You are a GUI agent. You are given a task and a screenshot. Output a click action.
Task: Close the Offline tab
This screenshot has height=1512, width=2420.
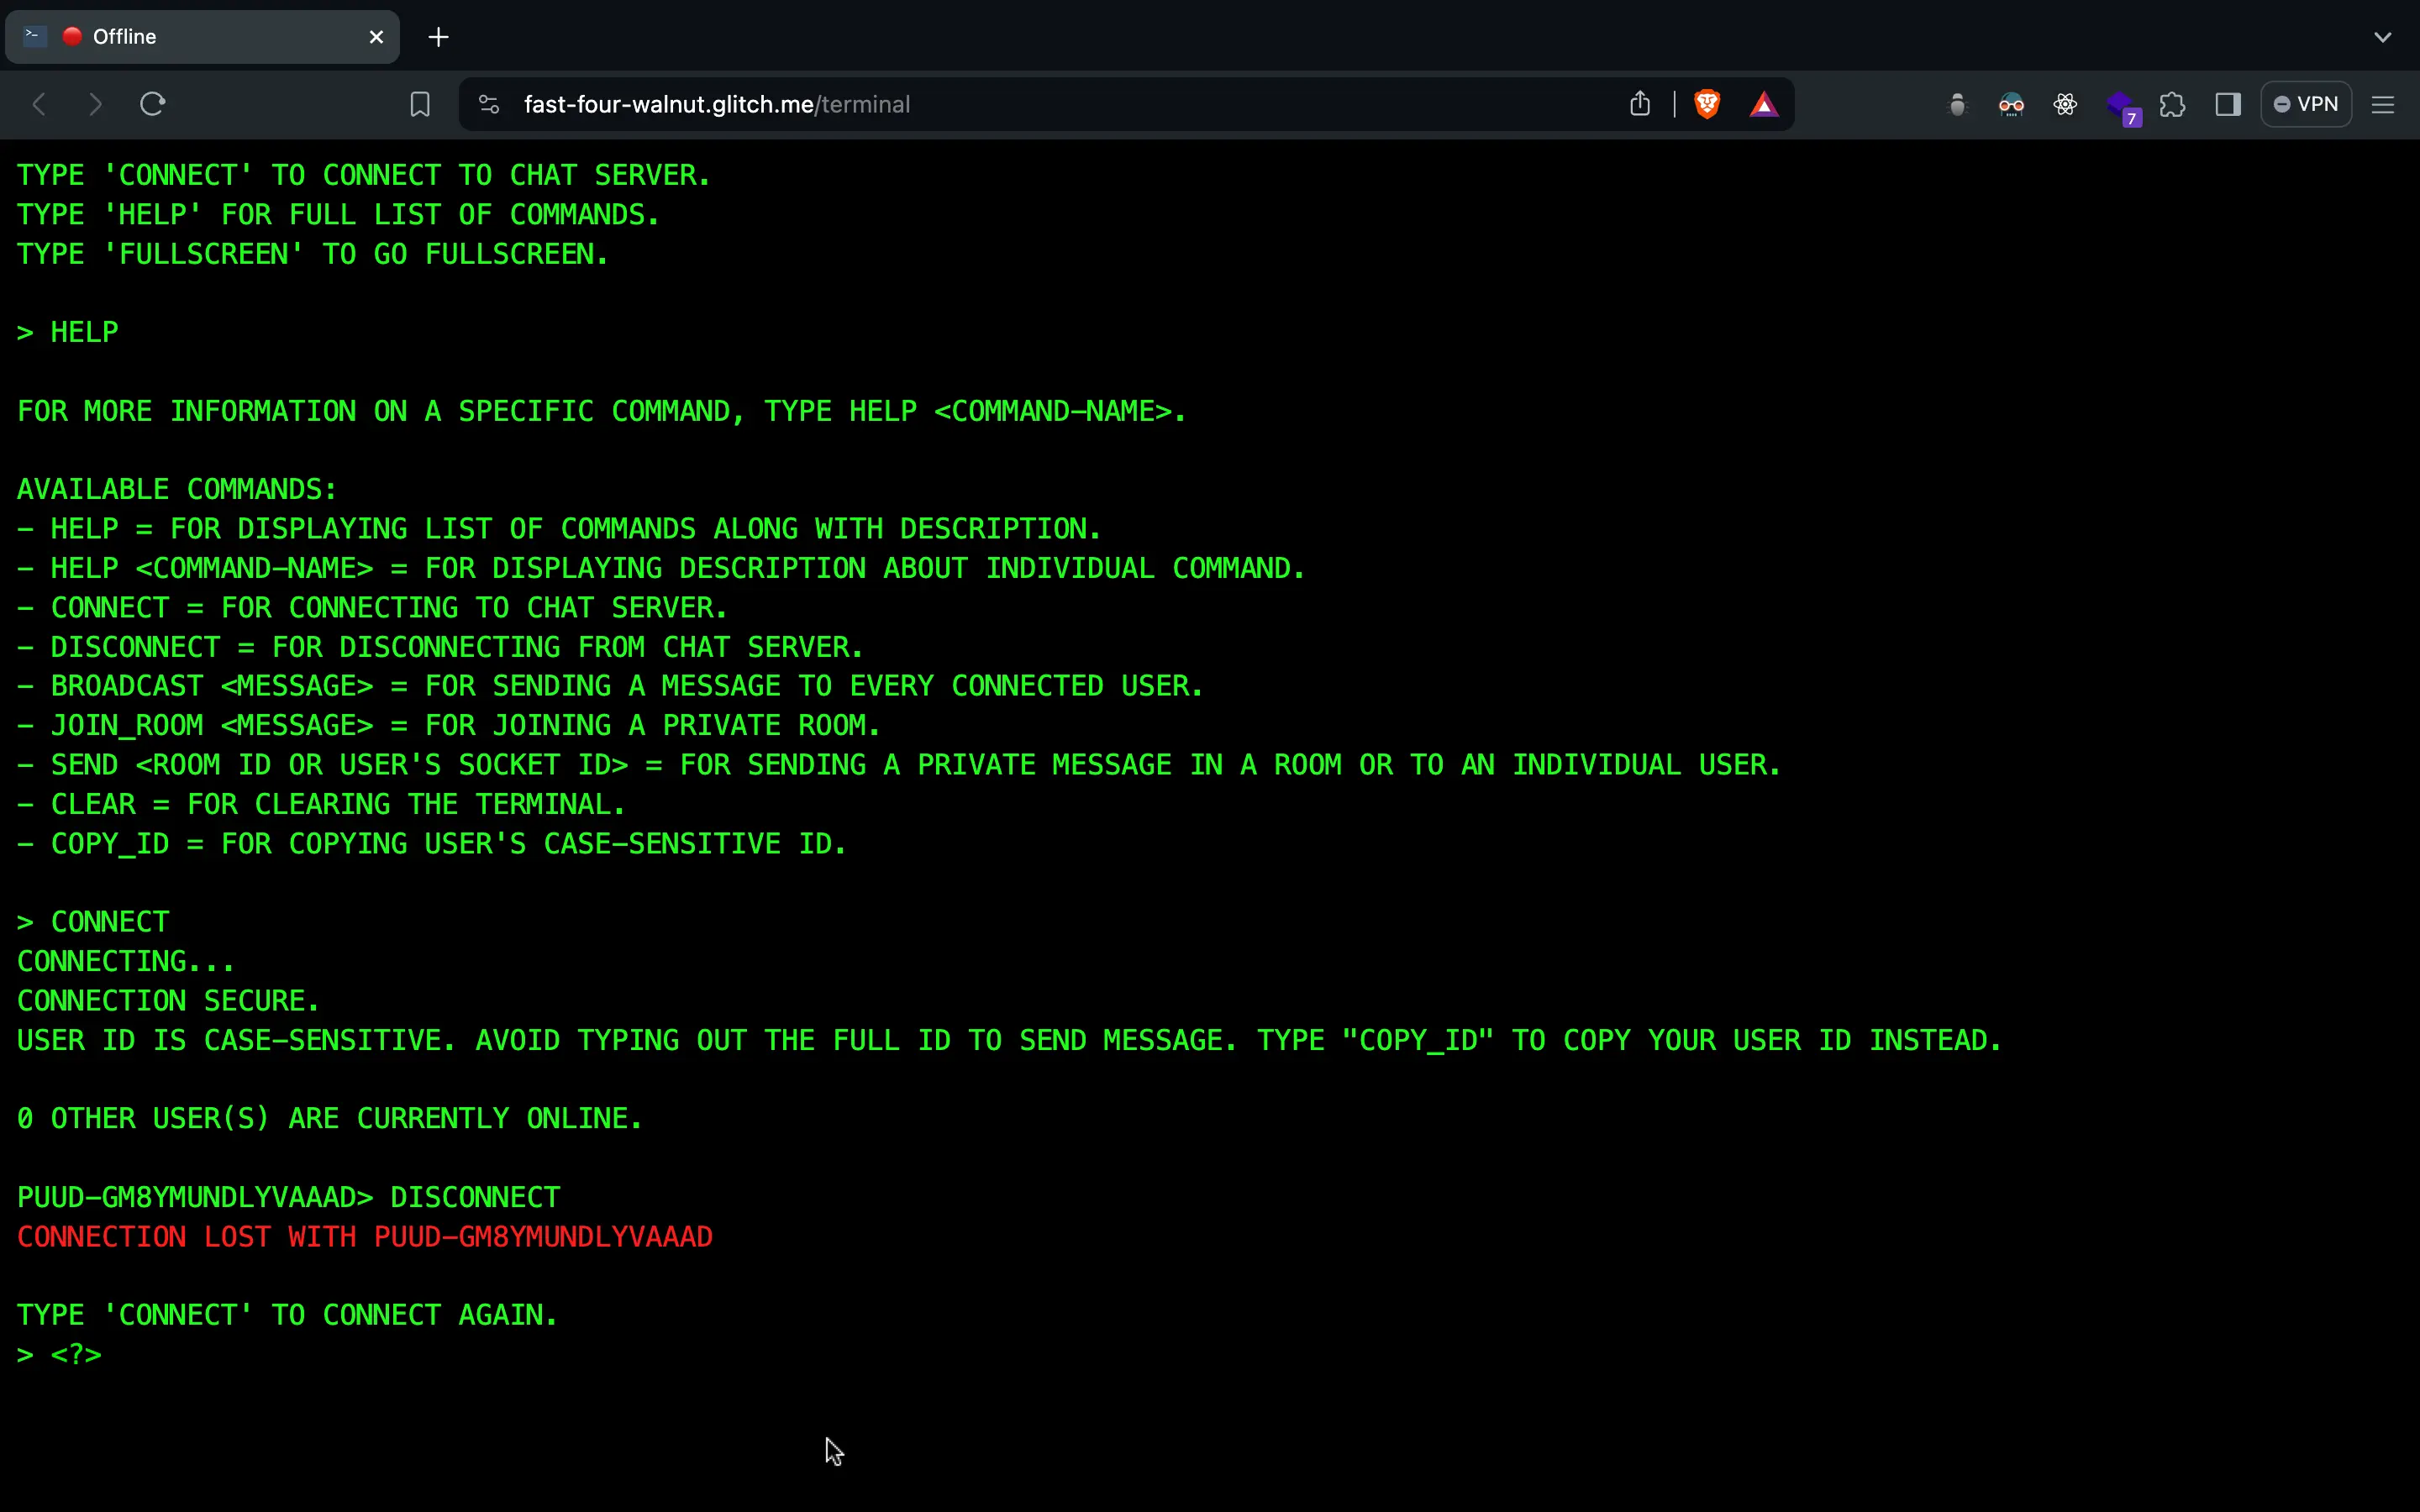[376, 37]
